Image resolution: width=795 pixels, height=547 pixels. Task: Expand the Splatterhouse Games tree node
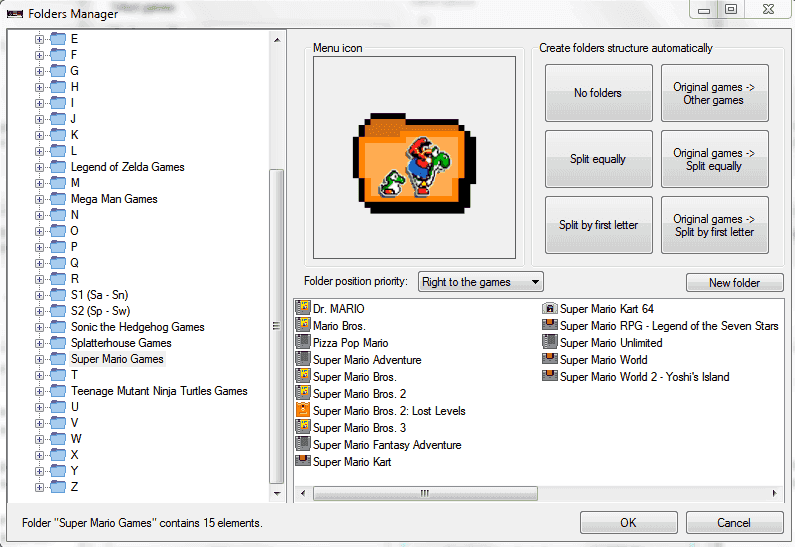[39, 343]
